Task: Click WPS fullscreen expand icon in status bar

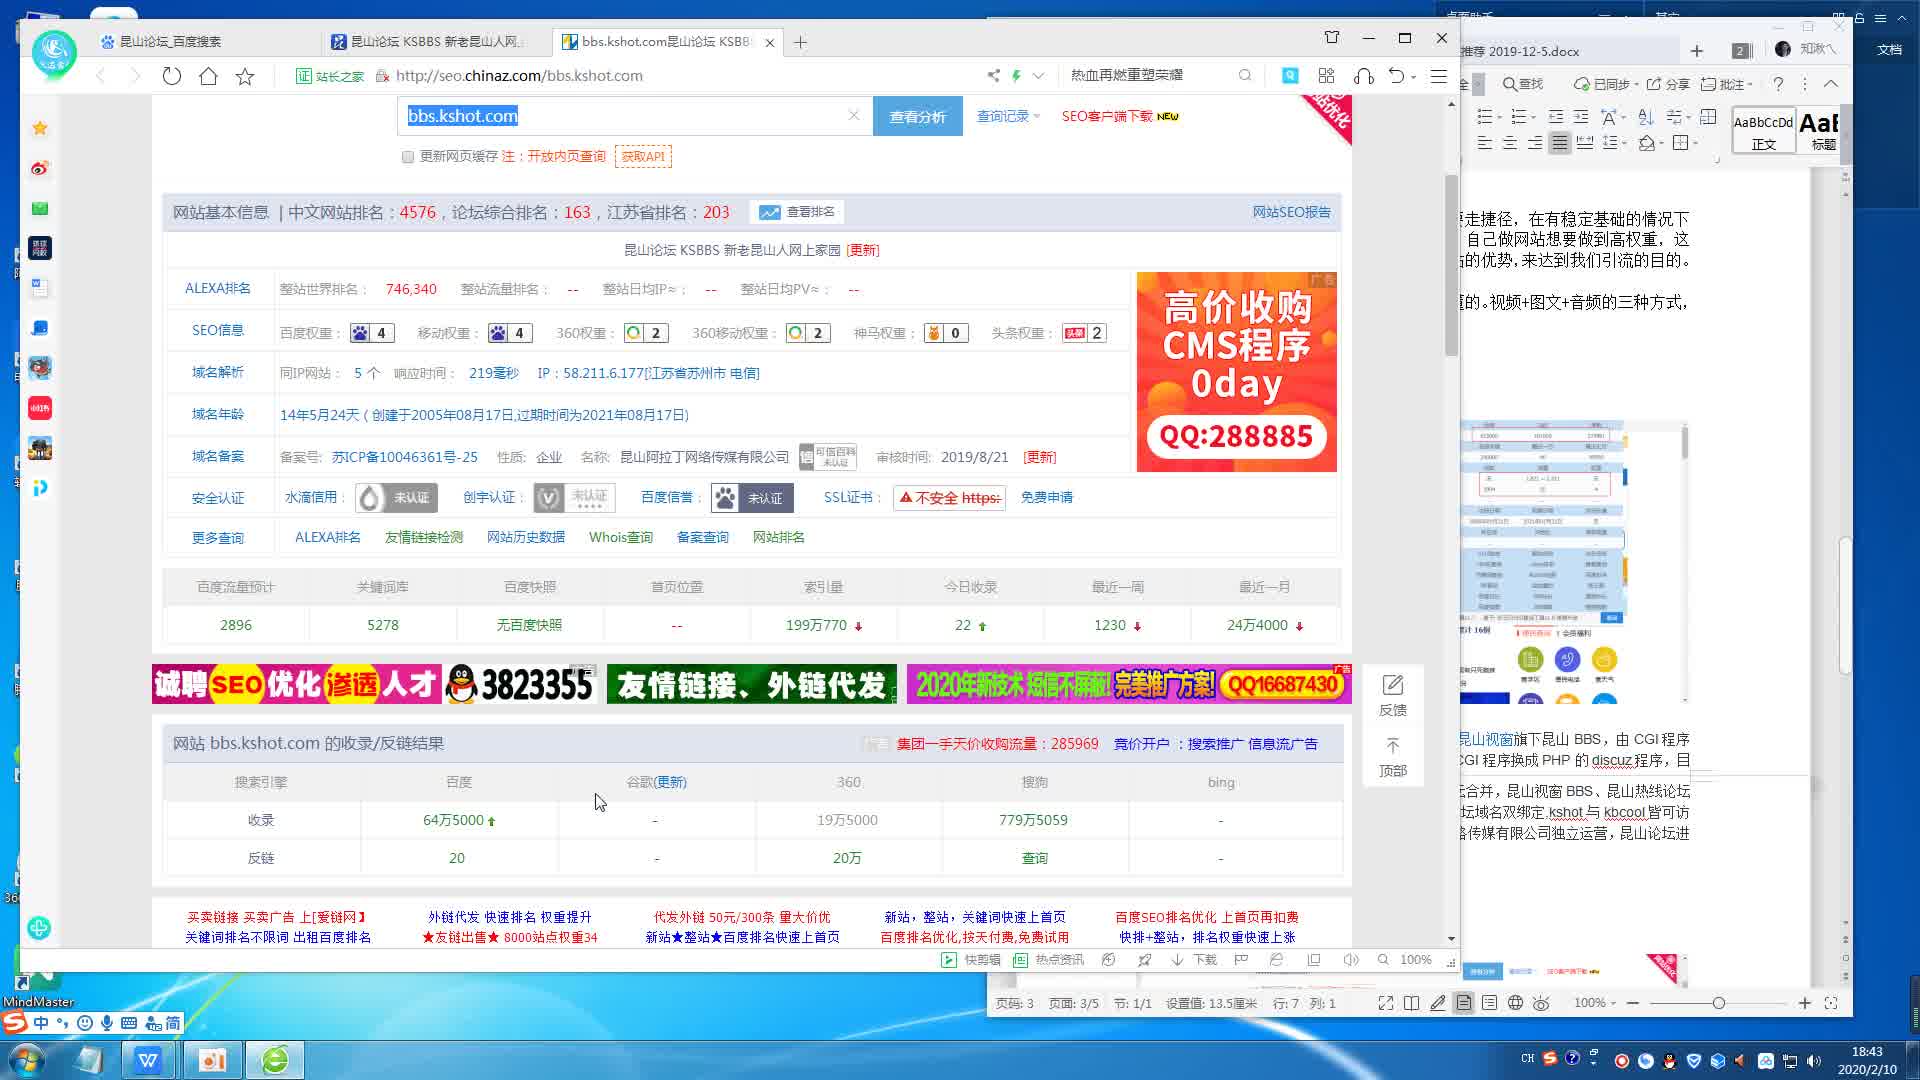Action: pos(1386,1003)
